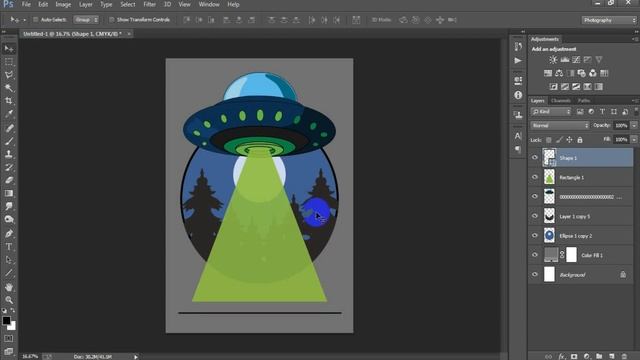
Task: Select the Line shape tool
Action: tap(9, 273)
